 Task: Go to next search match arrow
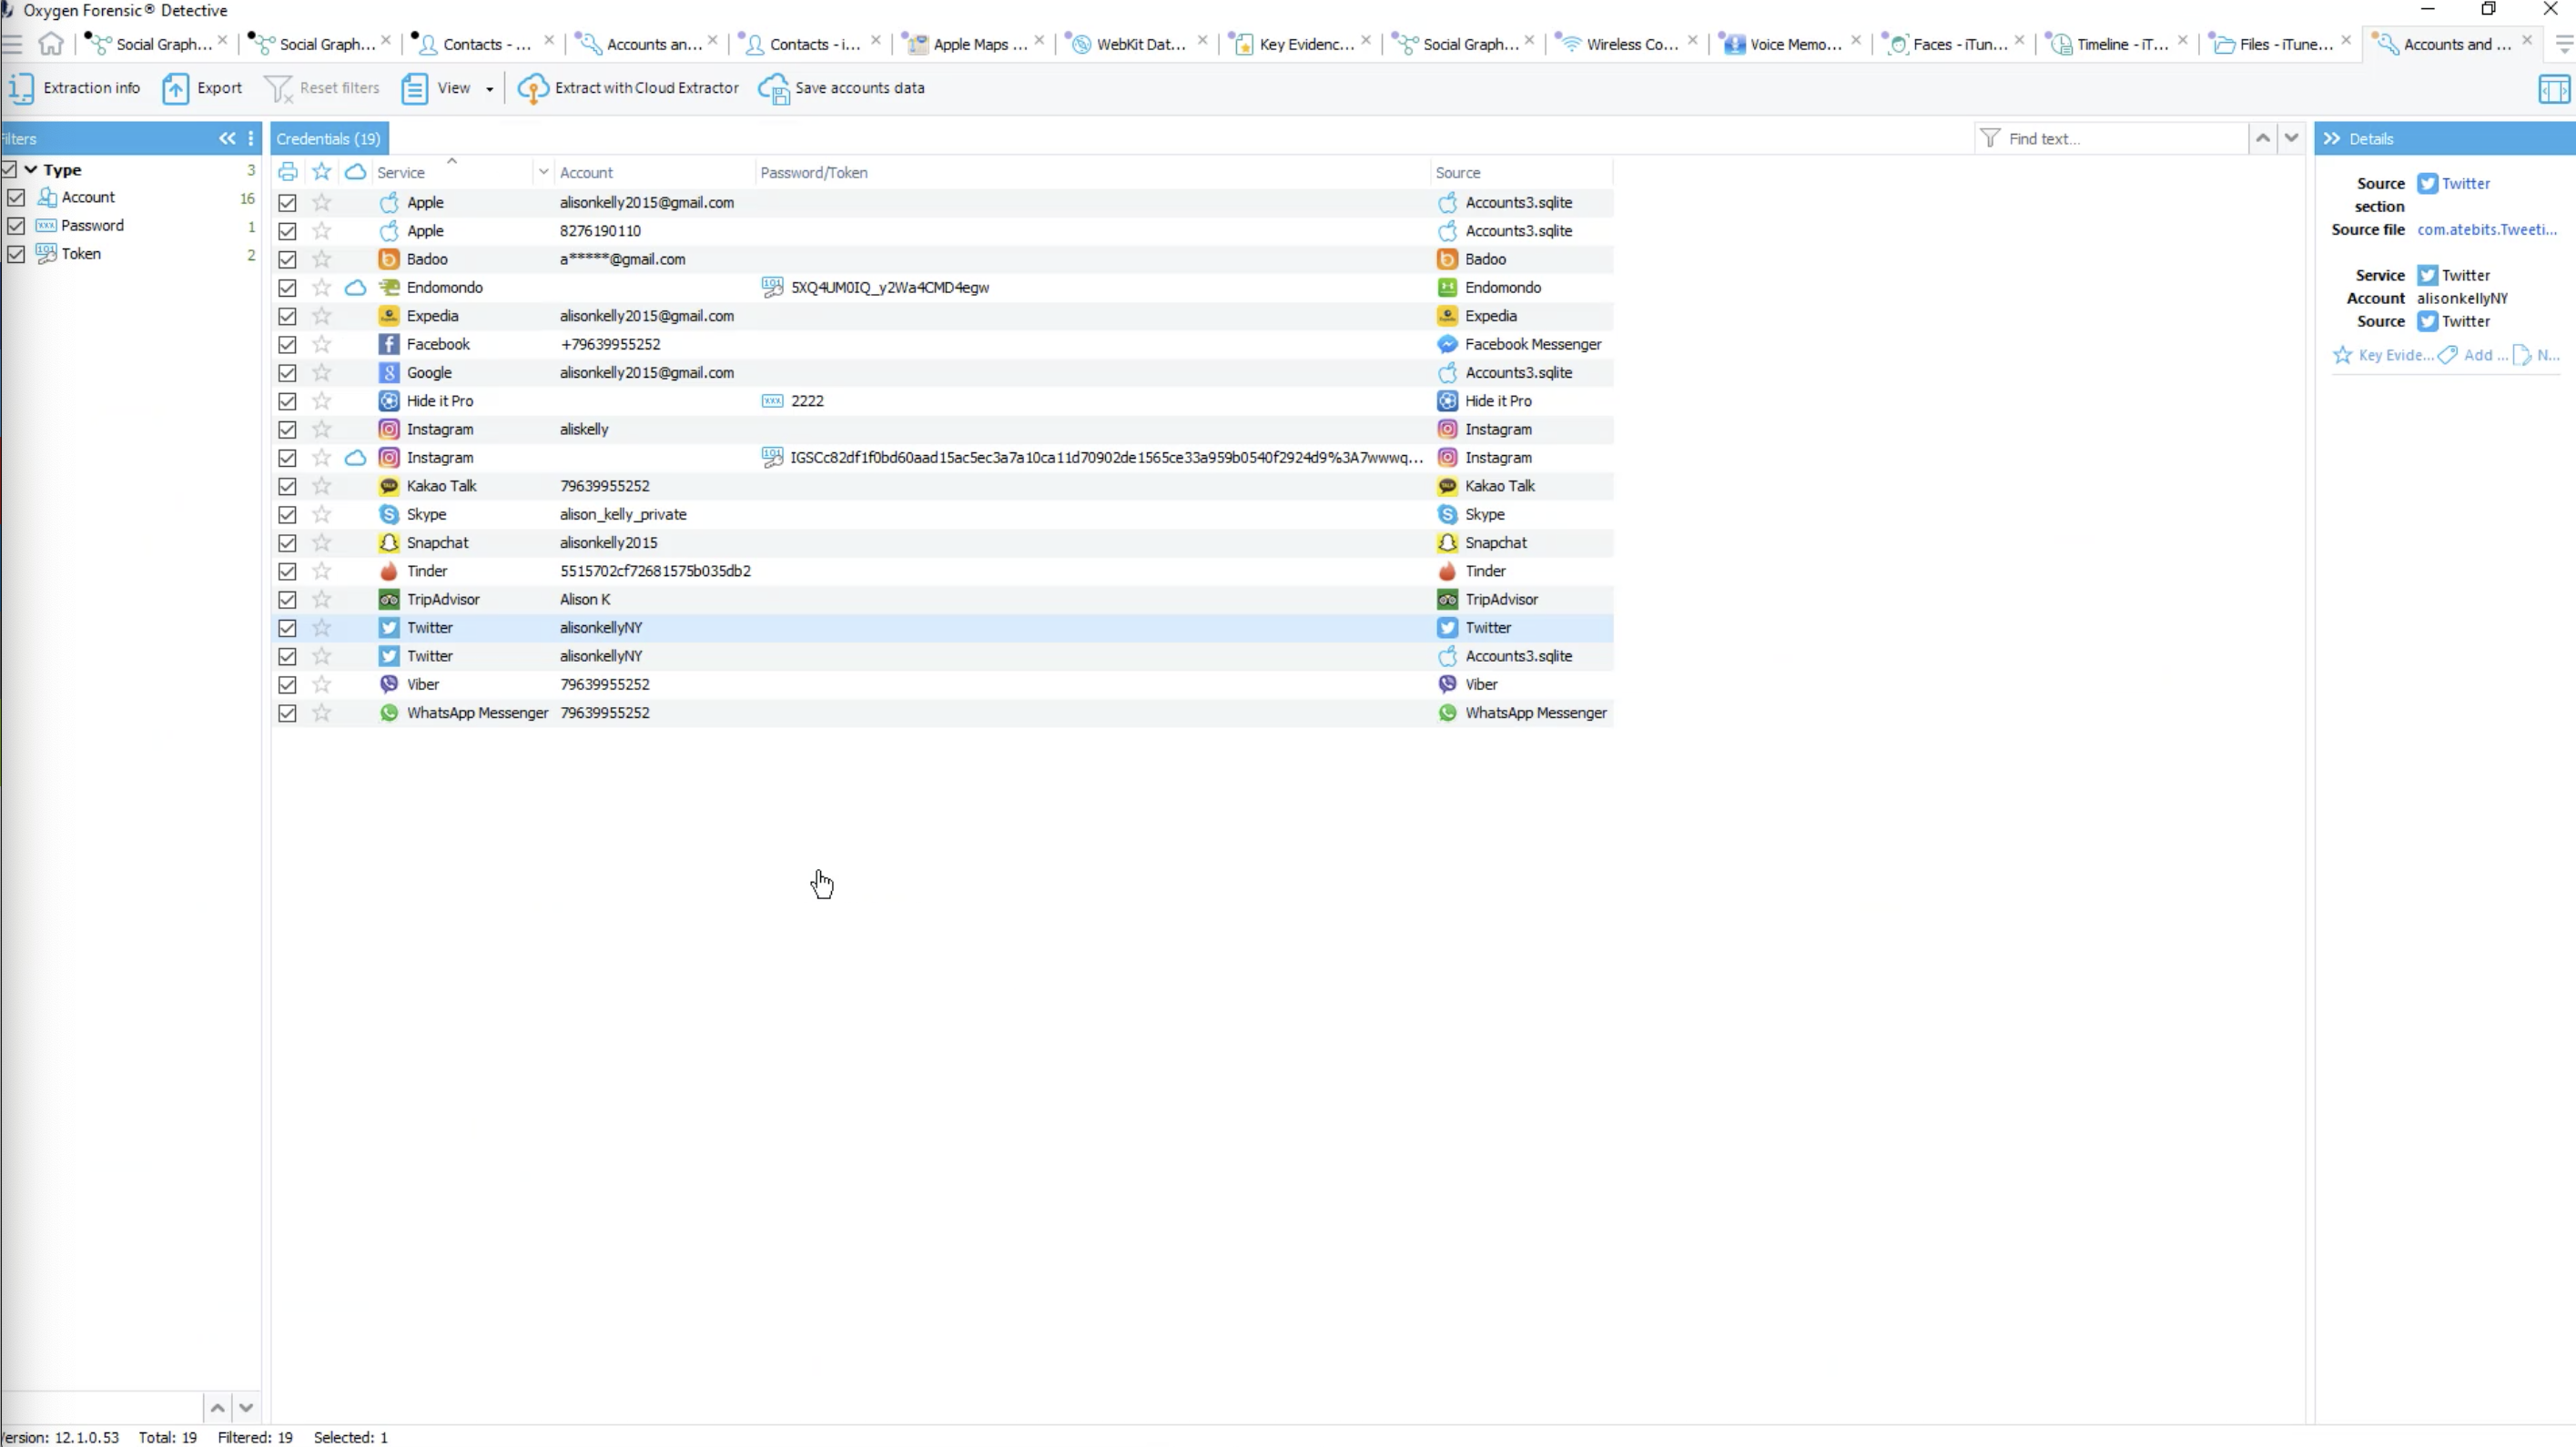[2291, 138]
